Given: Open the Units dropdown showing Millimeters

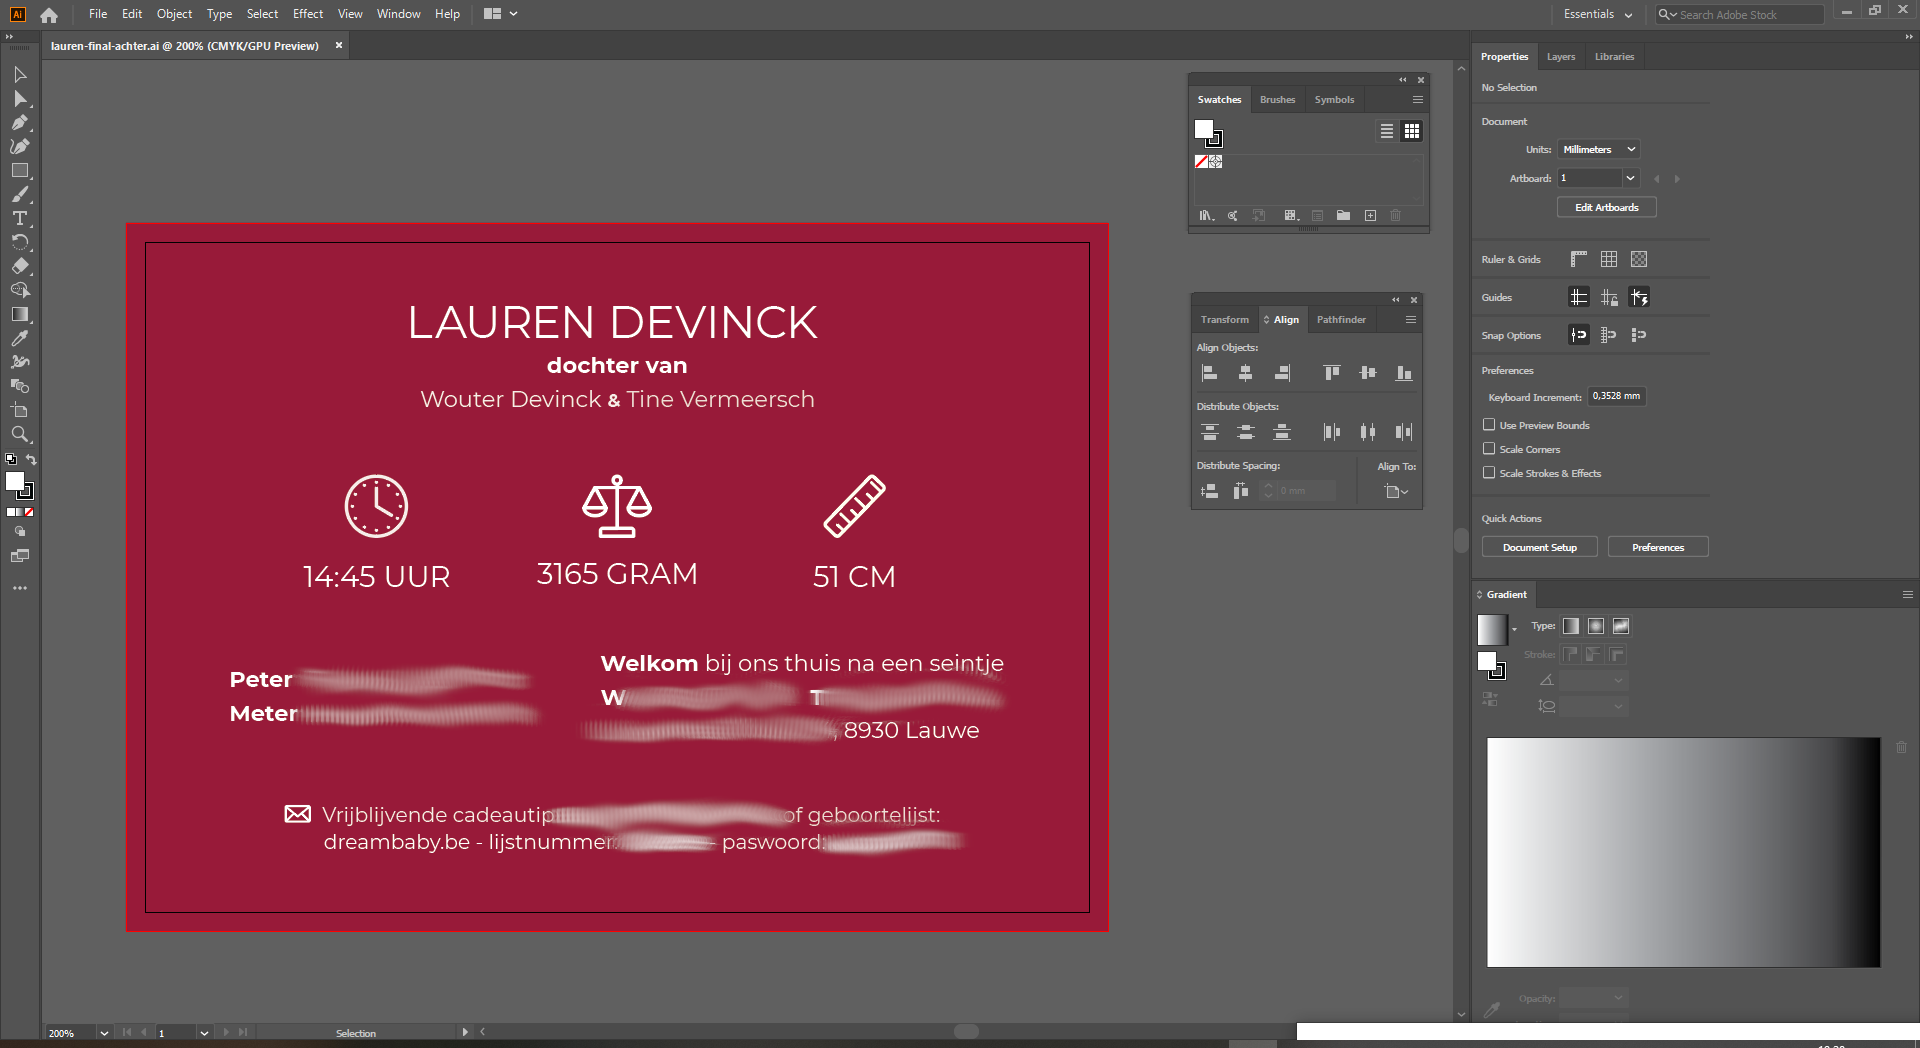Looking at the screenshot, I should point(1598,149).
